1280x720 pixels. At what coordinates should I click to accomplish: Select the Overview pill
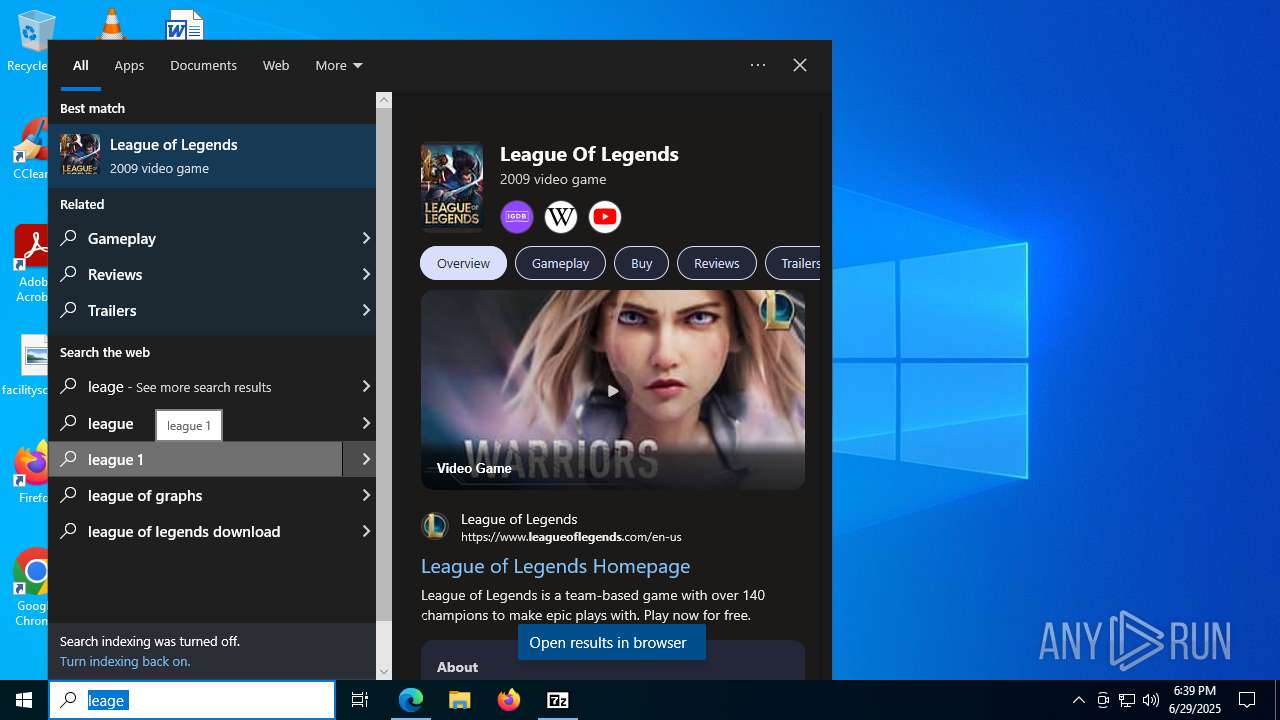pyautogui.click(x=463, y=263)
